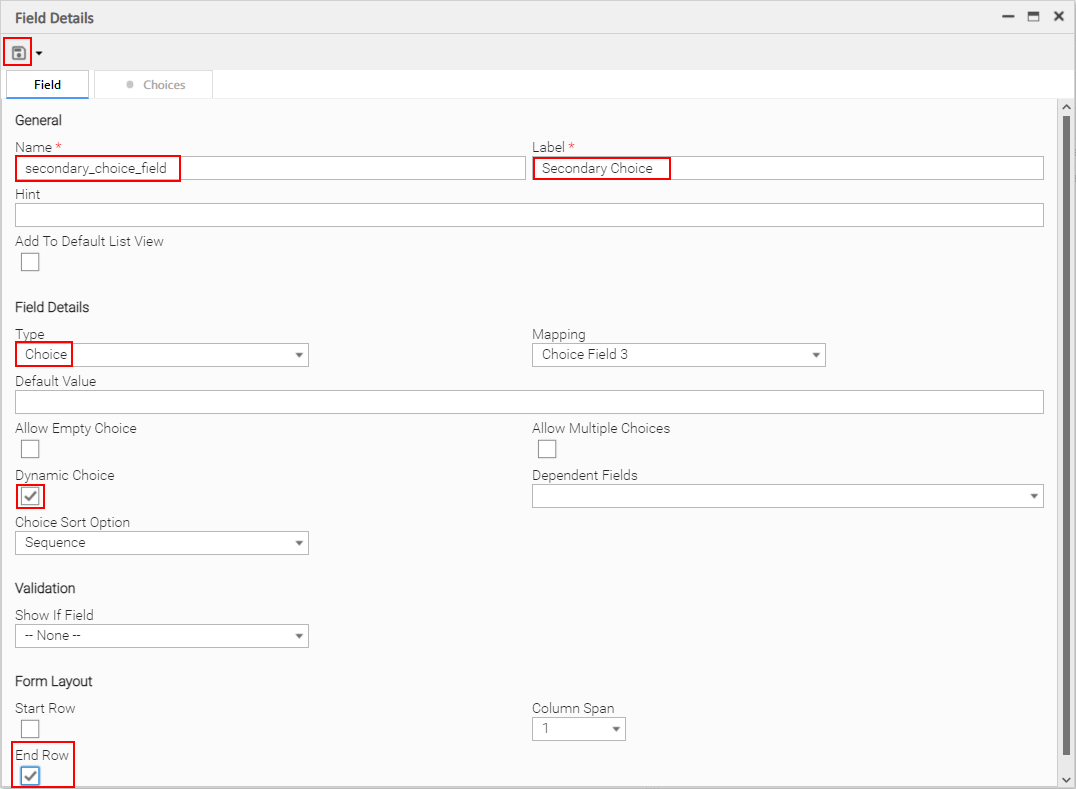The height and width of the screenshot is (789, 1076).
Task: Click the Save disk icon in toolbar
Action: [x=18, y=52]
